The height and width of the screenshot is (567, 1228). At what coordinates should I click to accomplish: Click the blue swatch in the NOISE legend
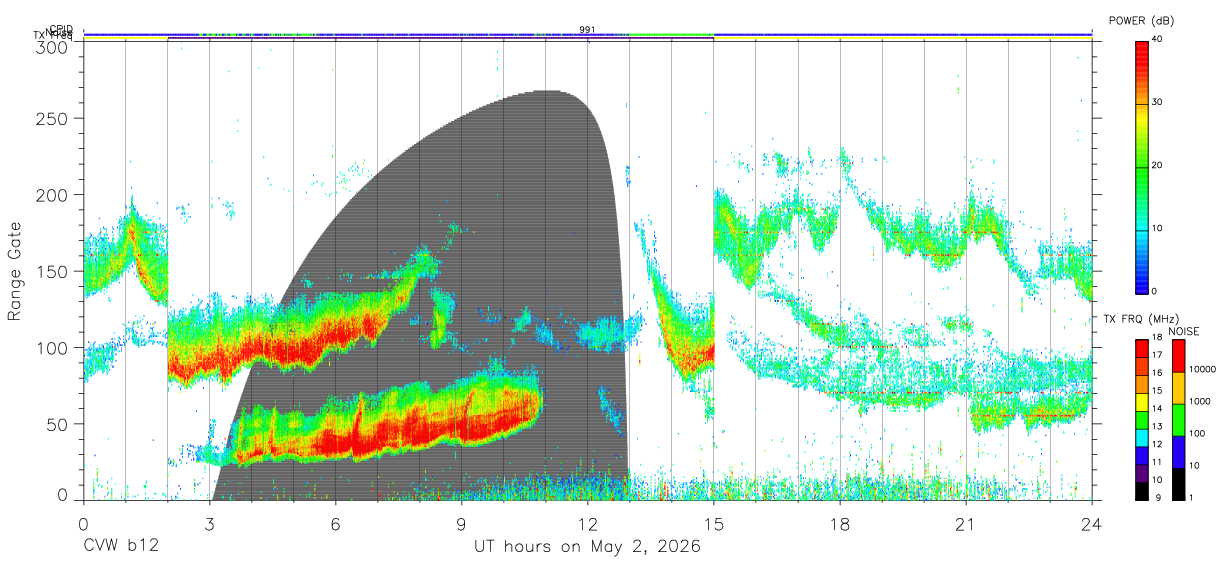[1178, 451]
